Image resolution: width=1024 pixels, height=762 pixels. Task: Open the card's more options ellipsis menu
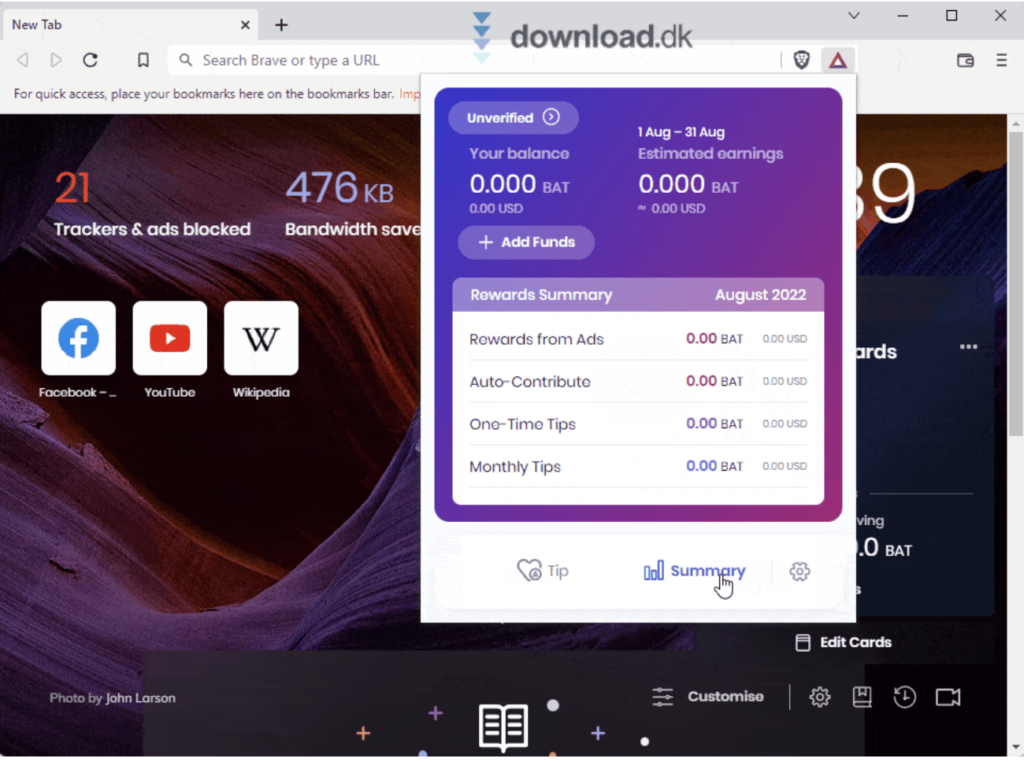[x=967, y=346]
